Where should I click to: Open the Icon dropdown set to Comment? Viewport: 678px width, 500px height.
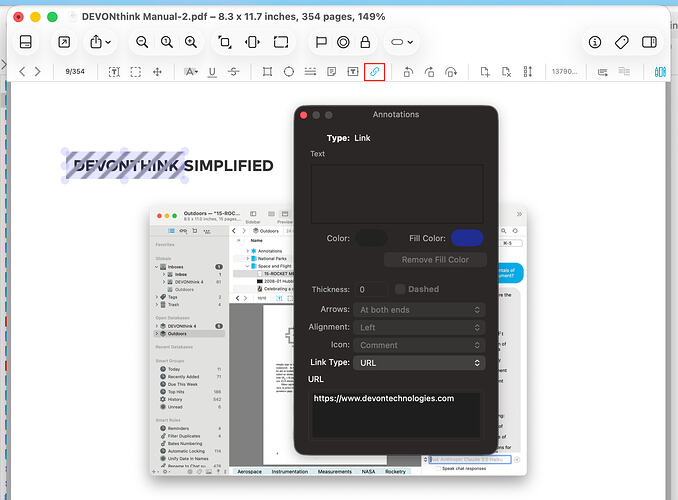(419, 345)
